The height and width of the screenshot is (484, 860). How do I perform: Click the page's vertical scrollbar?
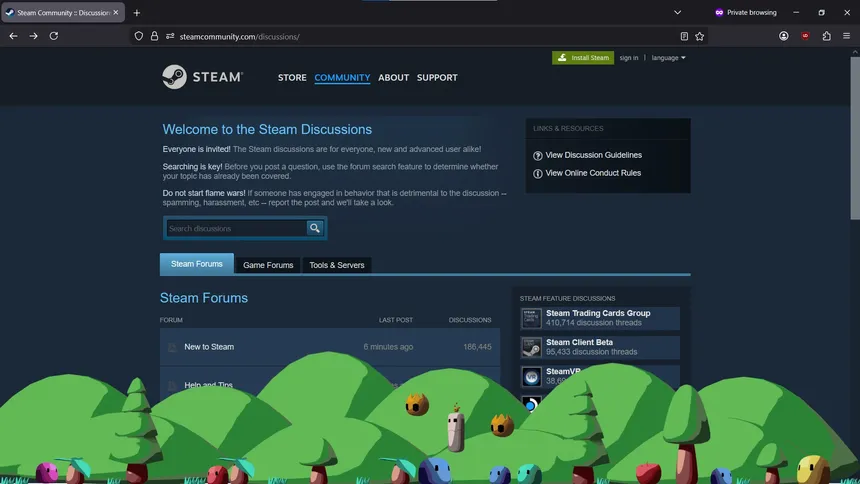point(853,150)
